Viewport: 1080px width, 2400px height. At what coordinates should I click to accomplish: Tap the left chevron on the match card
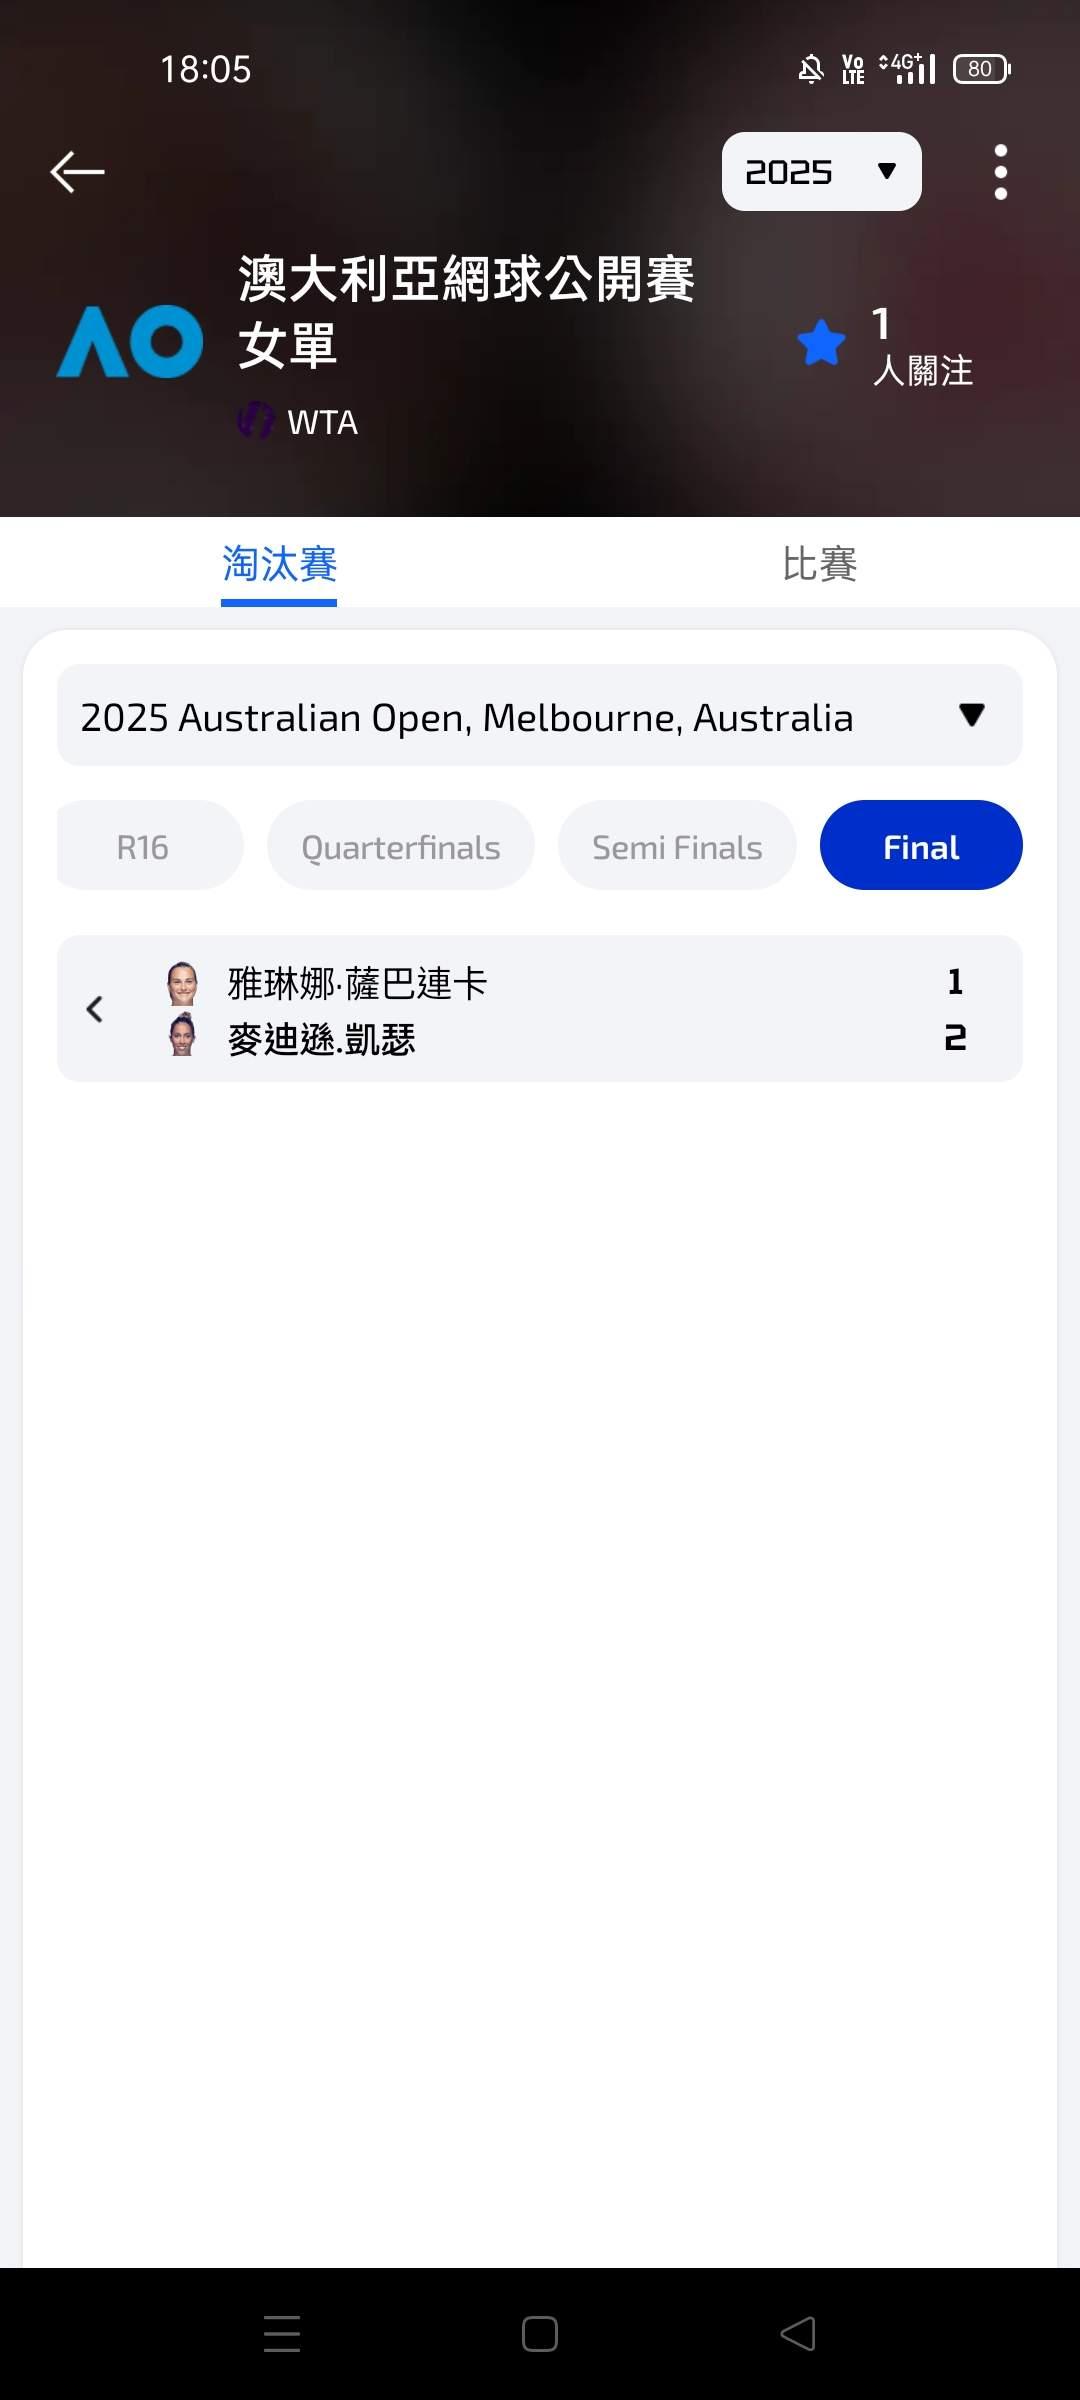tap(95, 1009)
